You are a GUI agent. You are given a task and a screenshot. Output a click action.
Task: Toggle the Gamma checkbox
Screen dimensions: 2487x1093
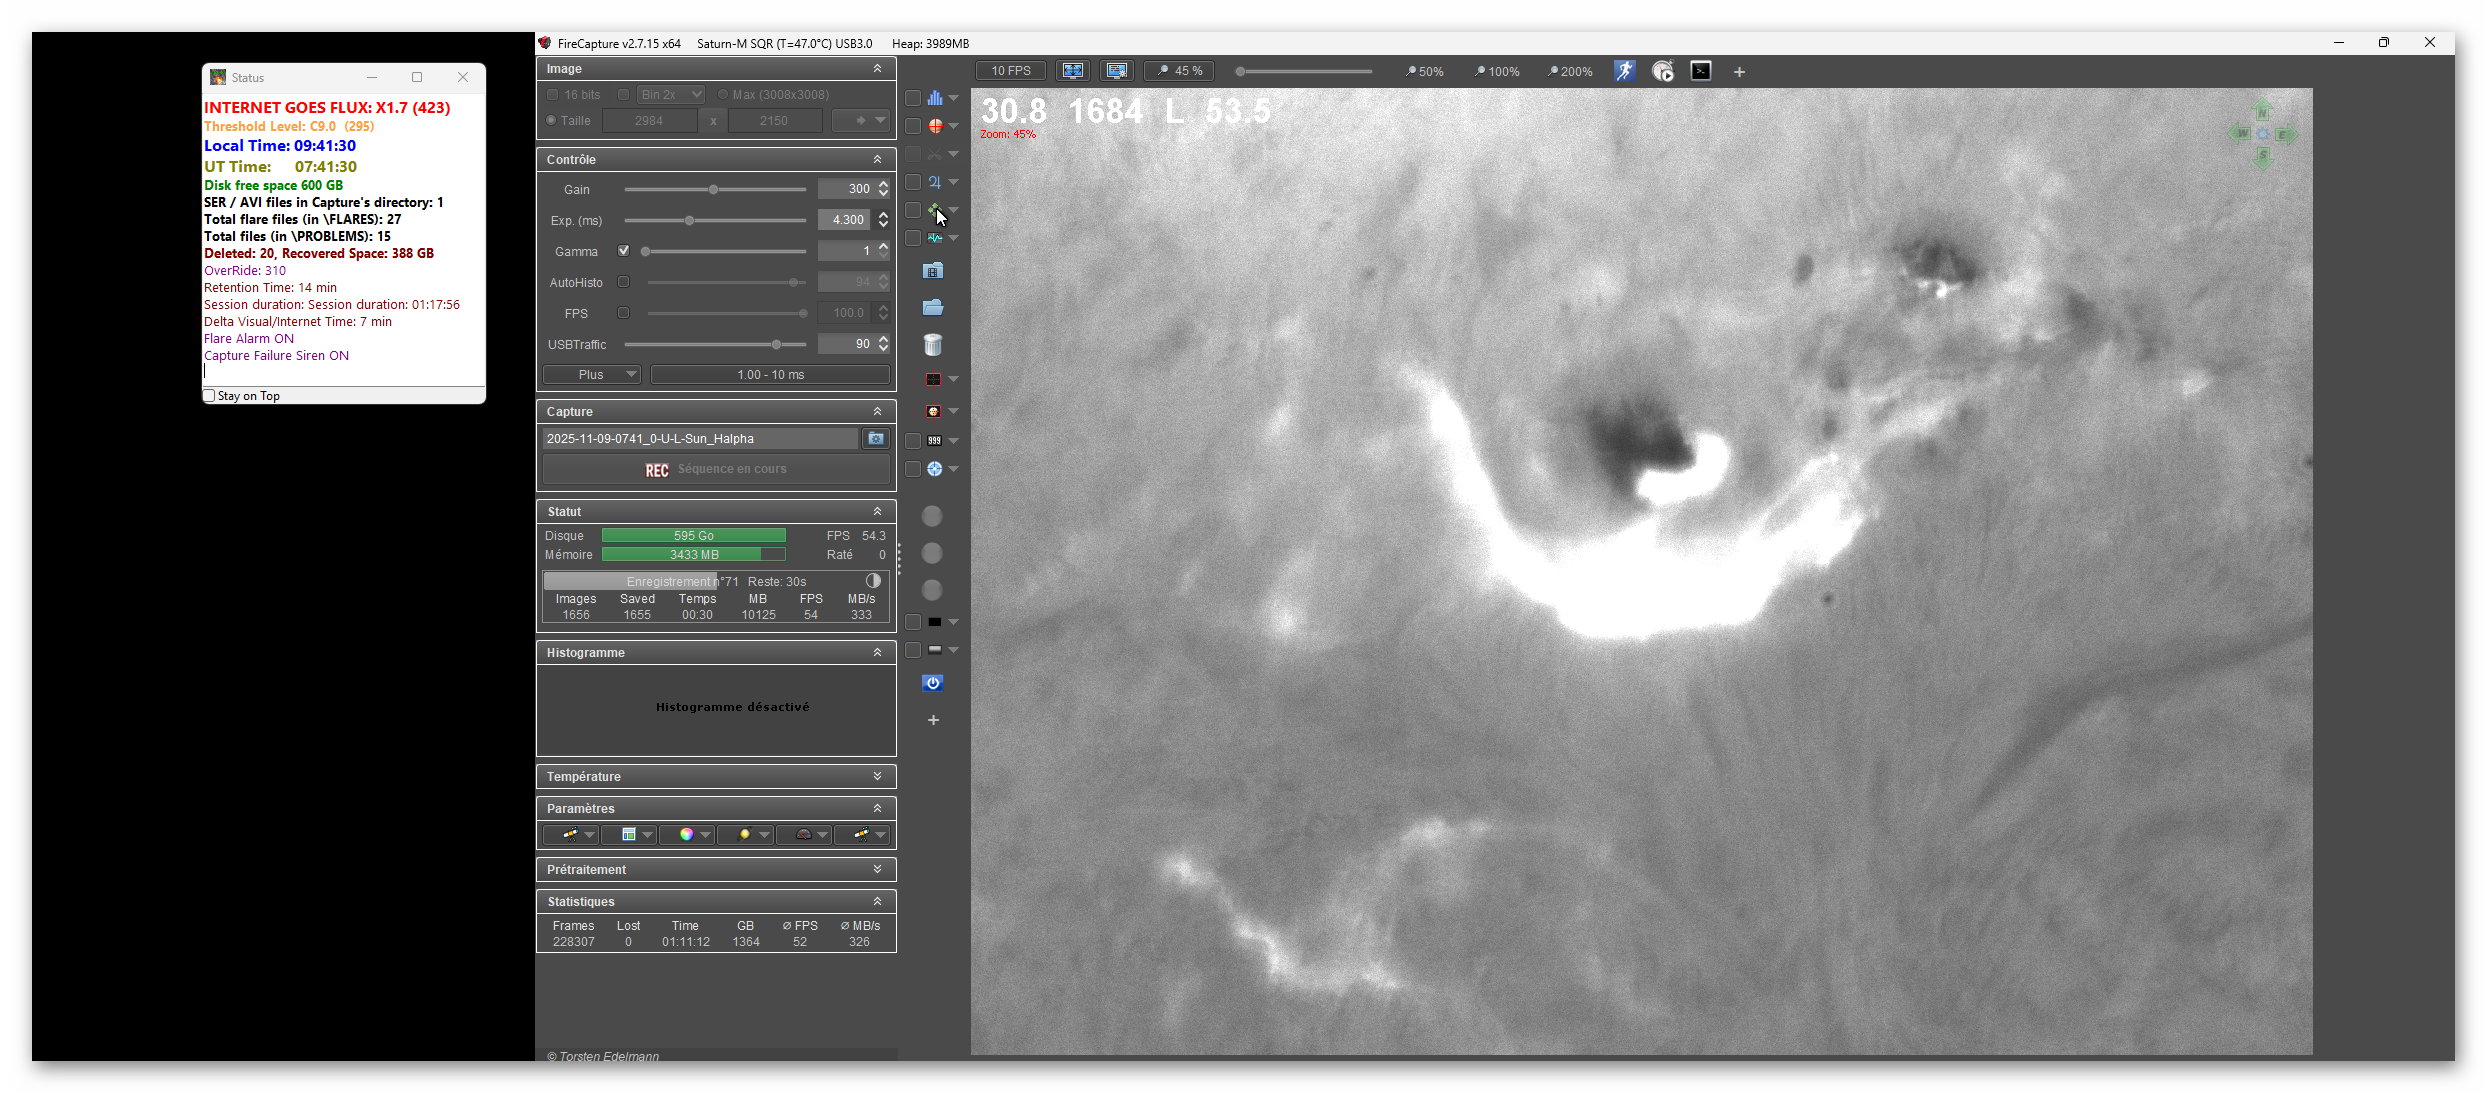point(623,251)
